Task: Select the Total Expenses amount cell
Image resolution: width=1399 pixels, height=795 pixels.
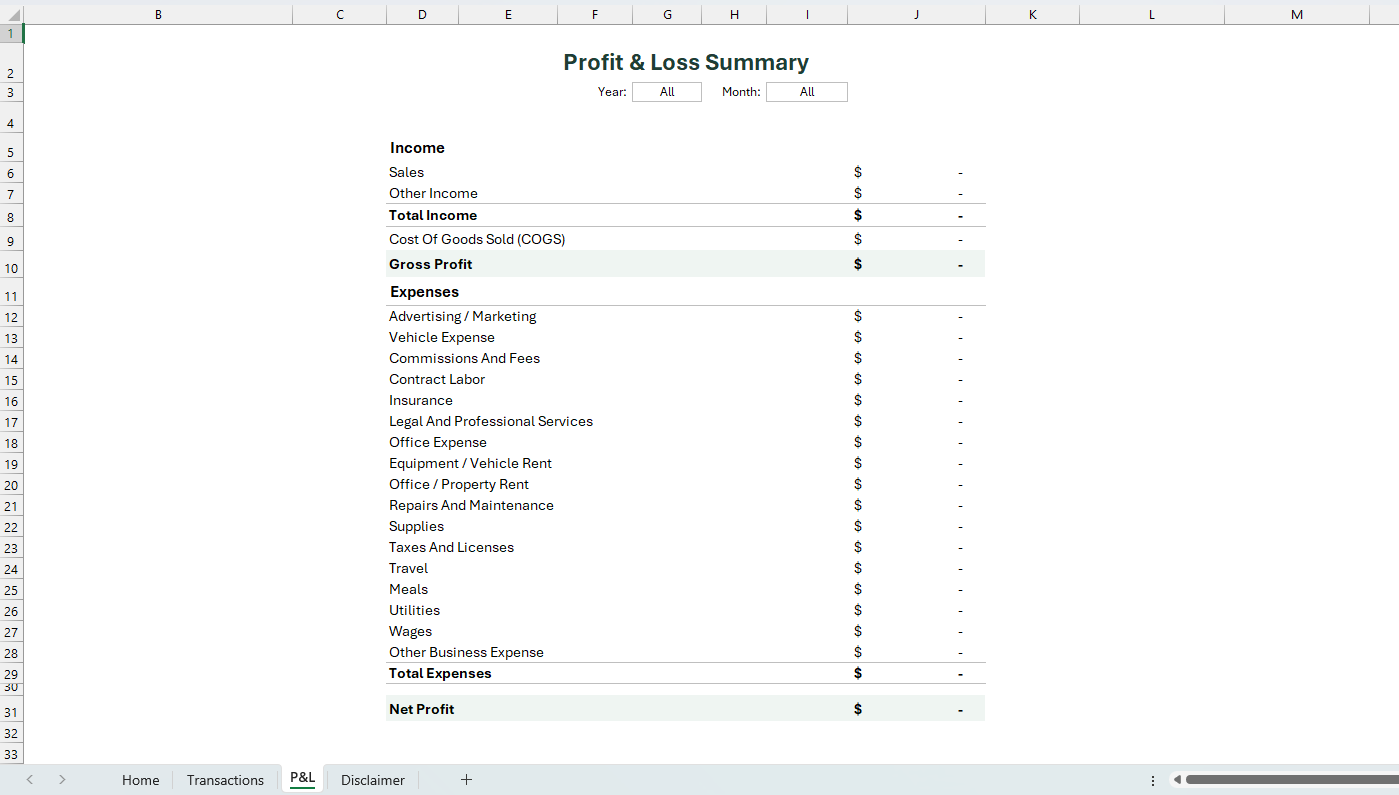Action: [x=916, y=673]
